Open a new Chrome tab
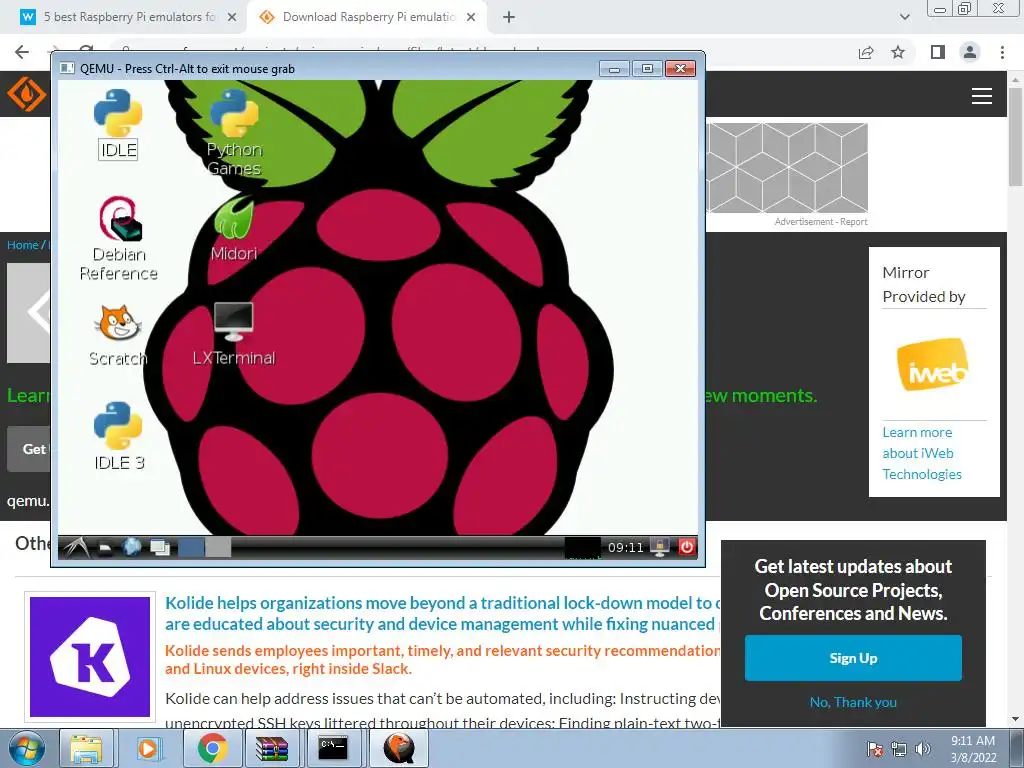 (x=509, y=17)
